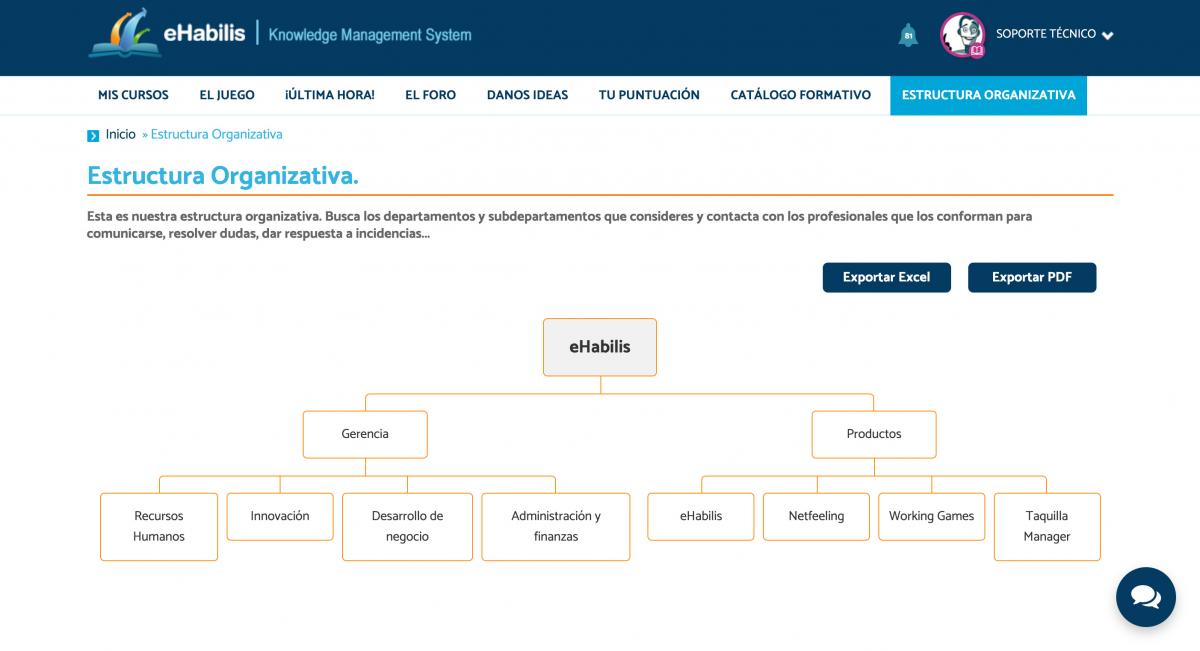The image size is (1200, 651).
Task: Open the Productos department node
Action: pyautogui.click(x=874, y=434)
